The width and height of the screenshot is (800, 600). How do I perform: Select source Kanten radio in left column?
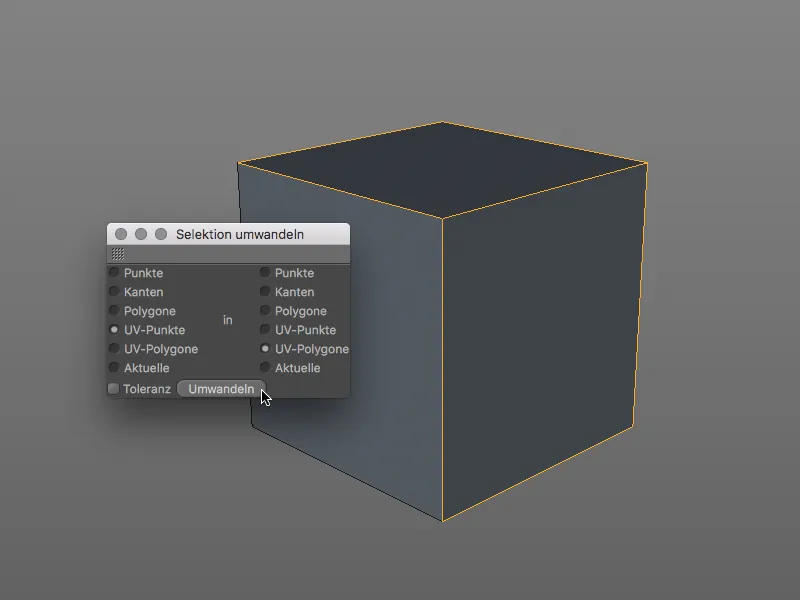[x=114, y=291]
